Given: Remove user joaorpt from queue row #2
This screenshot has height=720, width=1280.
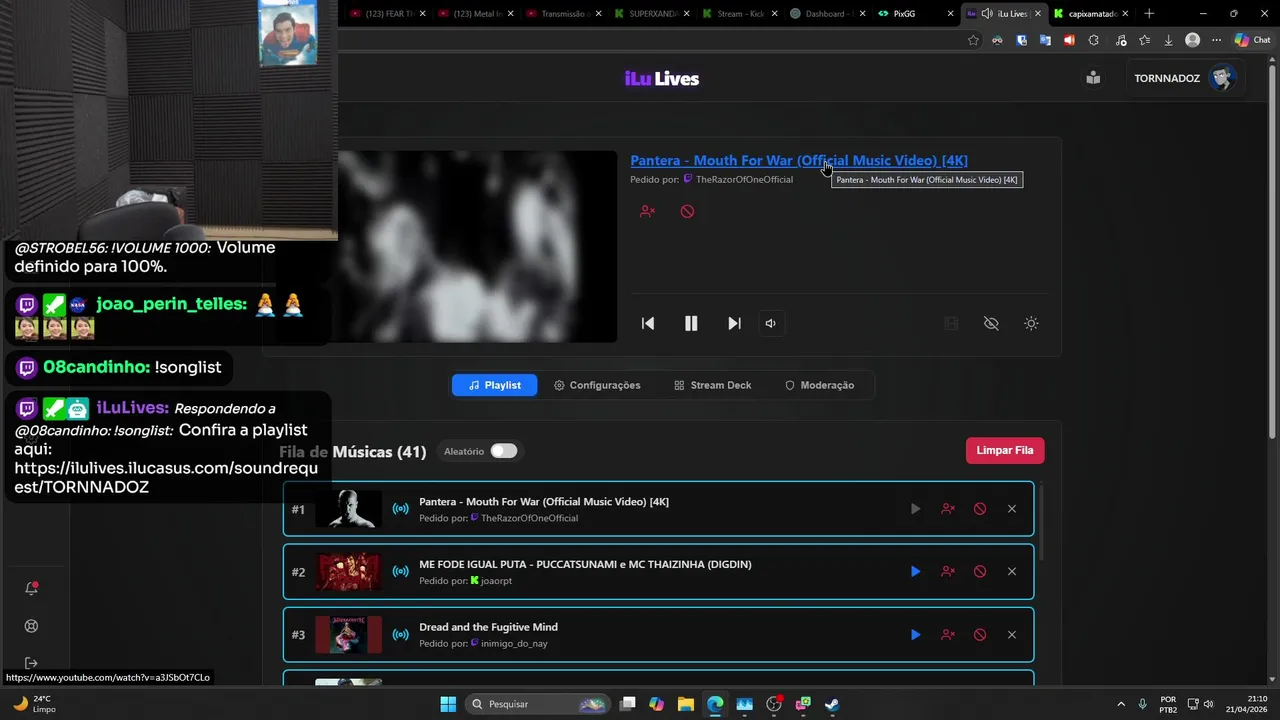Looking at the screenshot, I should 948,572.
